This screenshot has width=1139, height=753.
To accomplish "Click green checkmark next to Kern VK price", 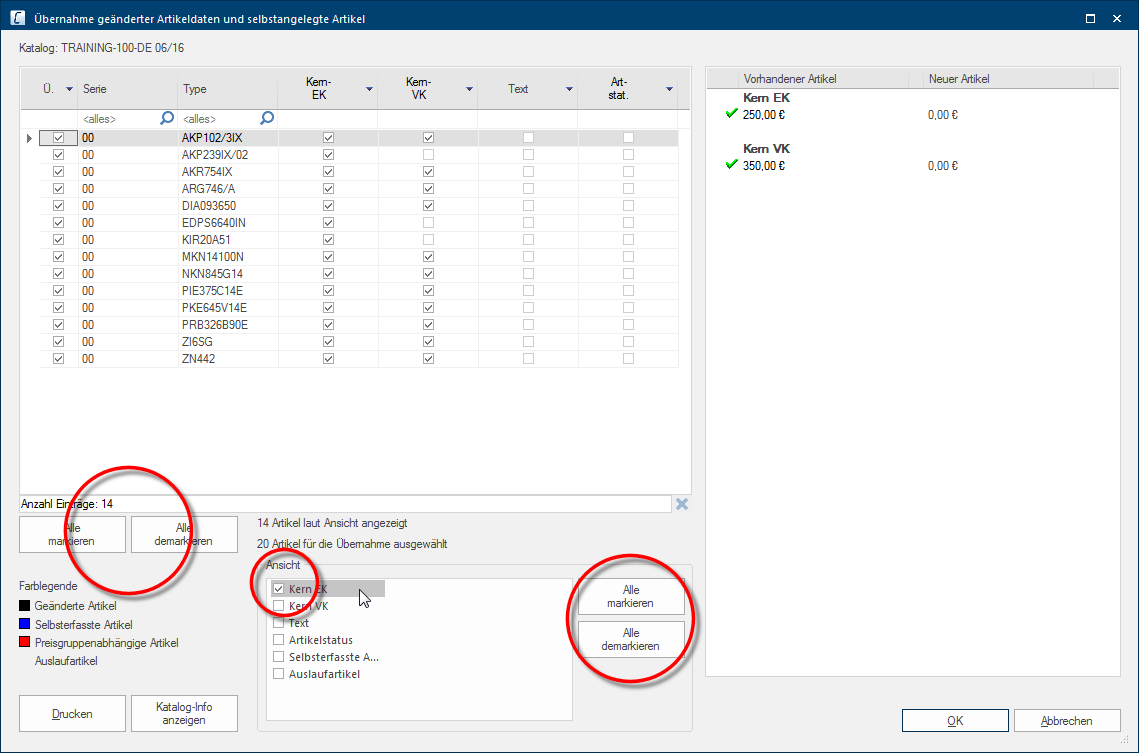I will point(731,165).
